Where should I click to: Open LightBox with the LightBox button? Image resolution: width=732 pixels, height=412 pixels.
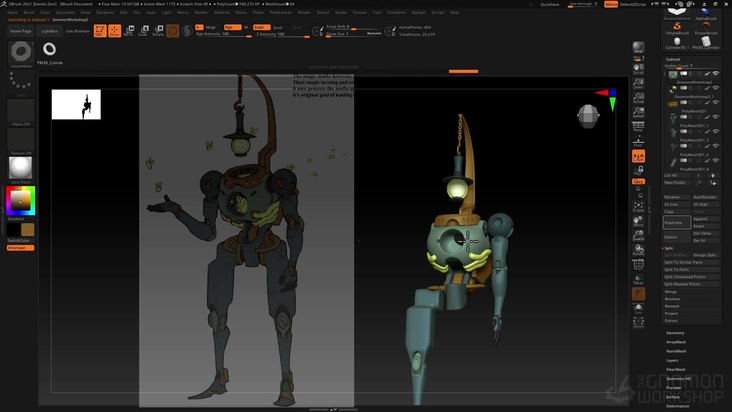[x=48, y=31]
